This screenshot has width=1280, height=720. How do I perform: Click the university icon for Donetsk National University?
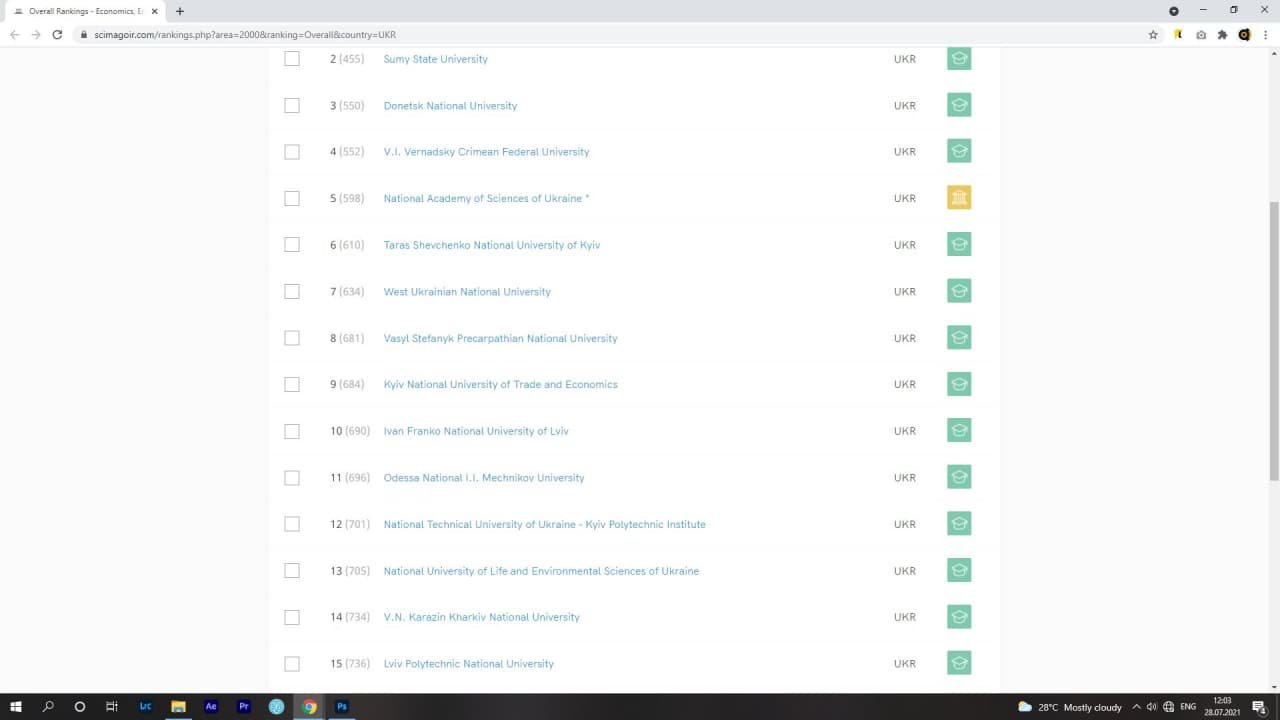point(959,105)
